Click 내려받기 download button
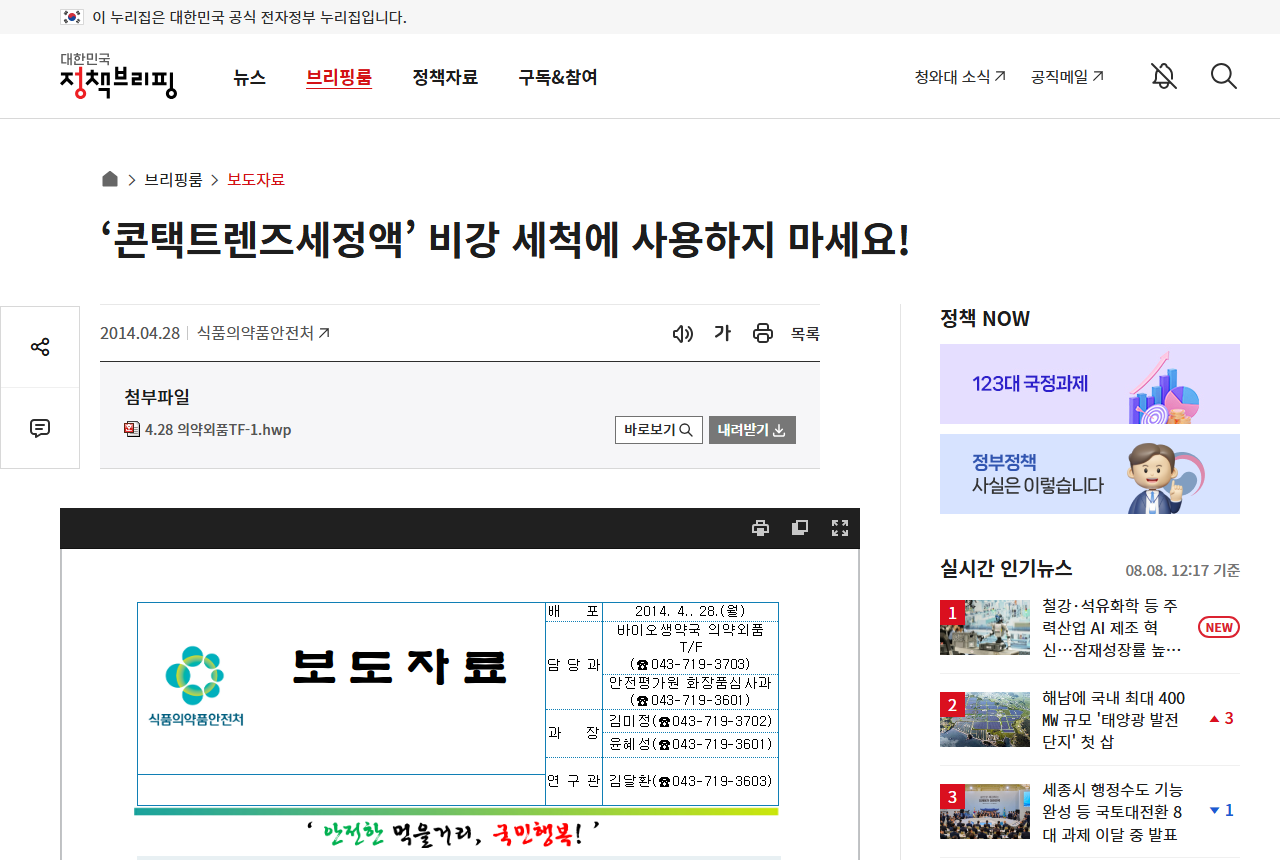Screen dimensions: 1280x860 point(752,430)
